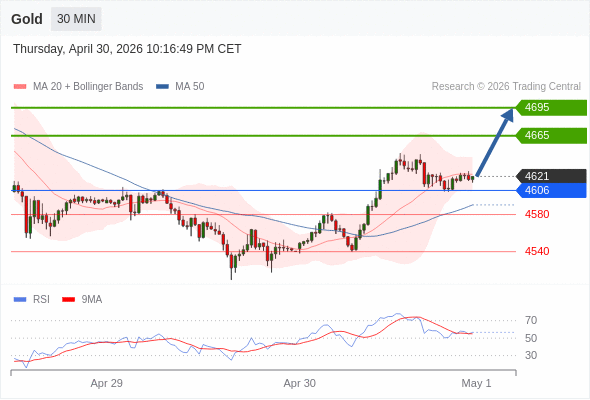This screenshot has height=400, width=590.
Task: Click the RSI 70 level value
Action: 531,321
